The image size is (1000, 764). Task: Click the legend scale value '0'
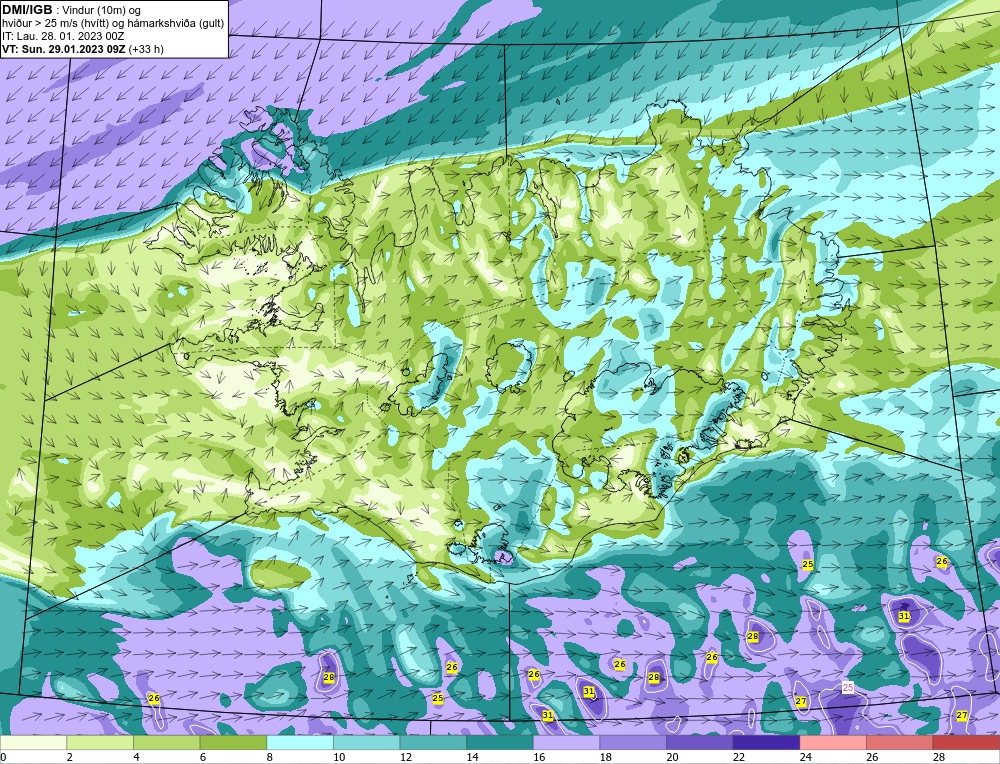[x=3, y=757]
